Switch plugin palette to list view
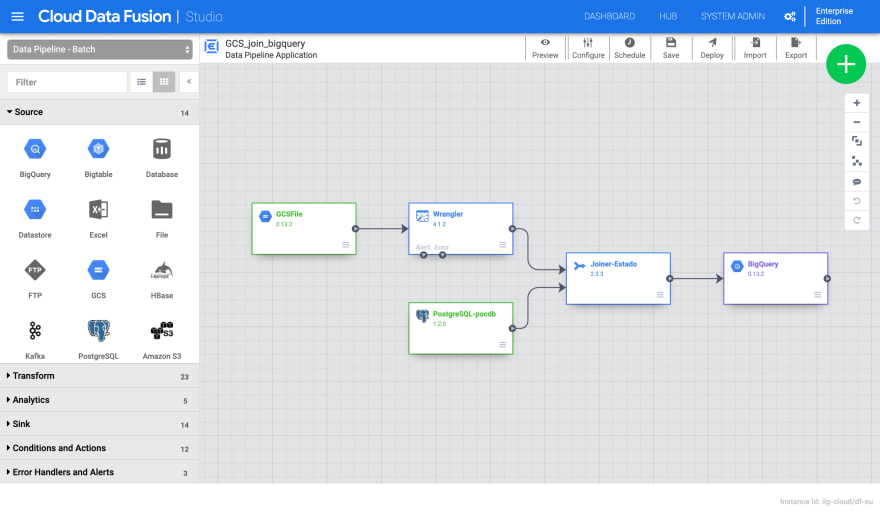Screen dimensions: 880x520 [141, 82]
